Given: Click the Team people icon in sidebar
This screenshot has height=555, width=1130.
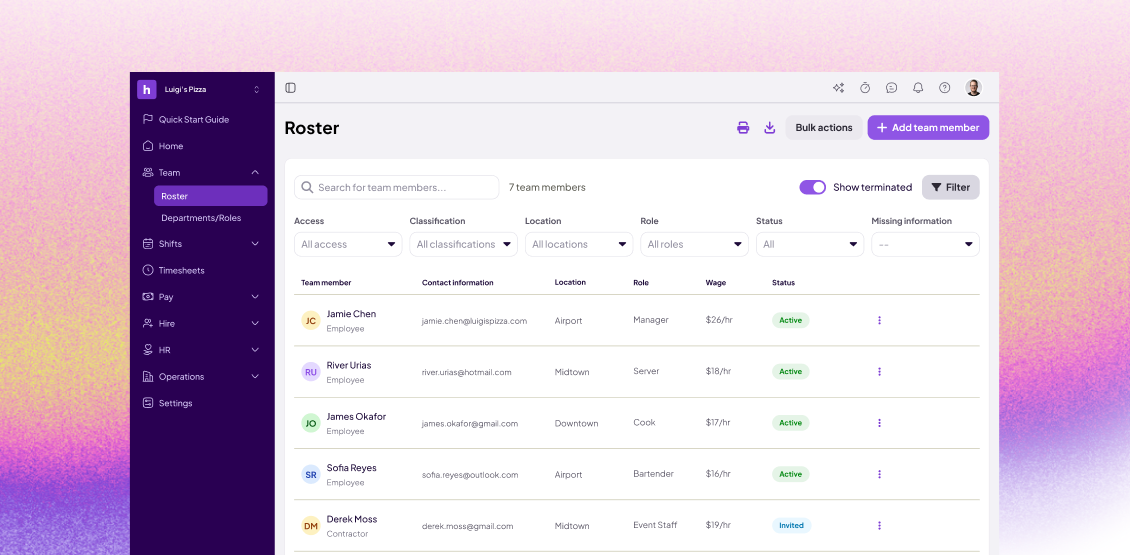Looking at the screenshot, I should 148,172.
